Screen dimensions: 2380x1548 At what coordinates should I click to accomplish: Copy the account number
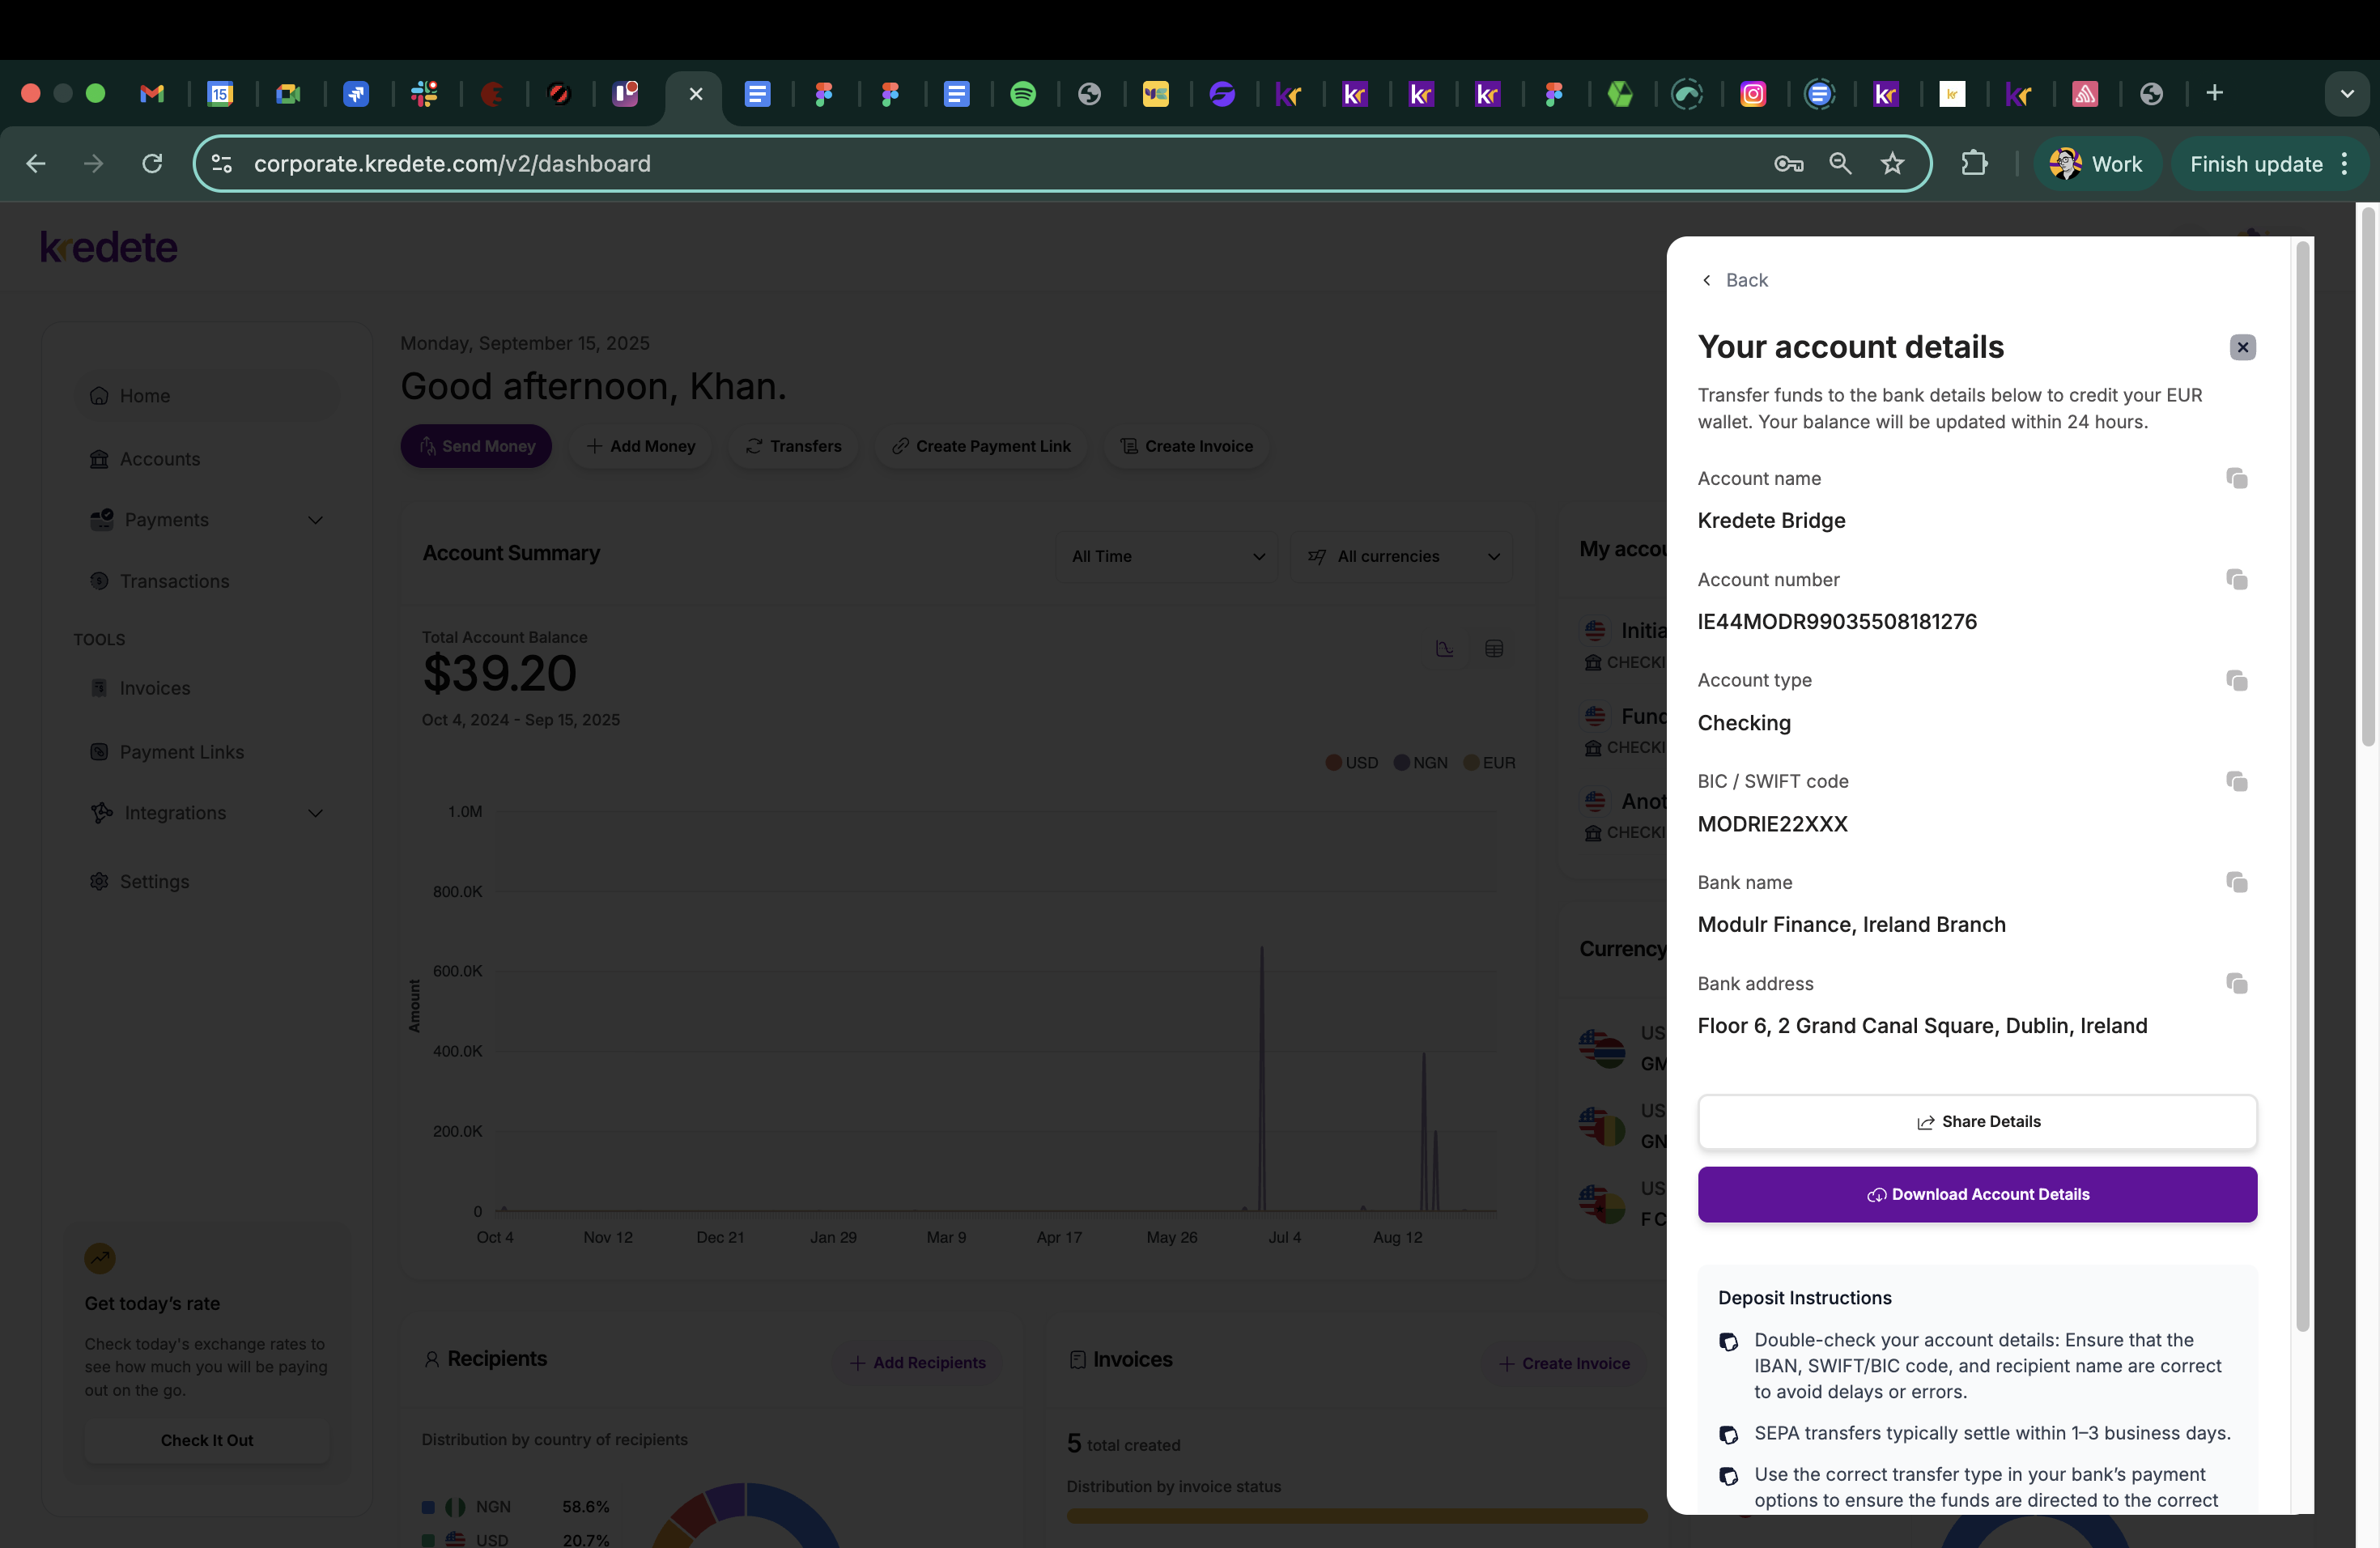pyautogui.click(x=2236, y=580)
